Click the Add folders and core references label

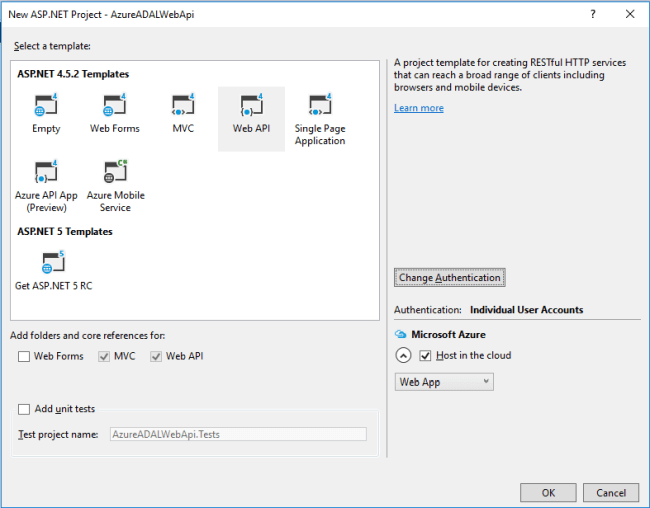click(x=87, y=335)
